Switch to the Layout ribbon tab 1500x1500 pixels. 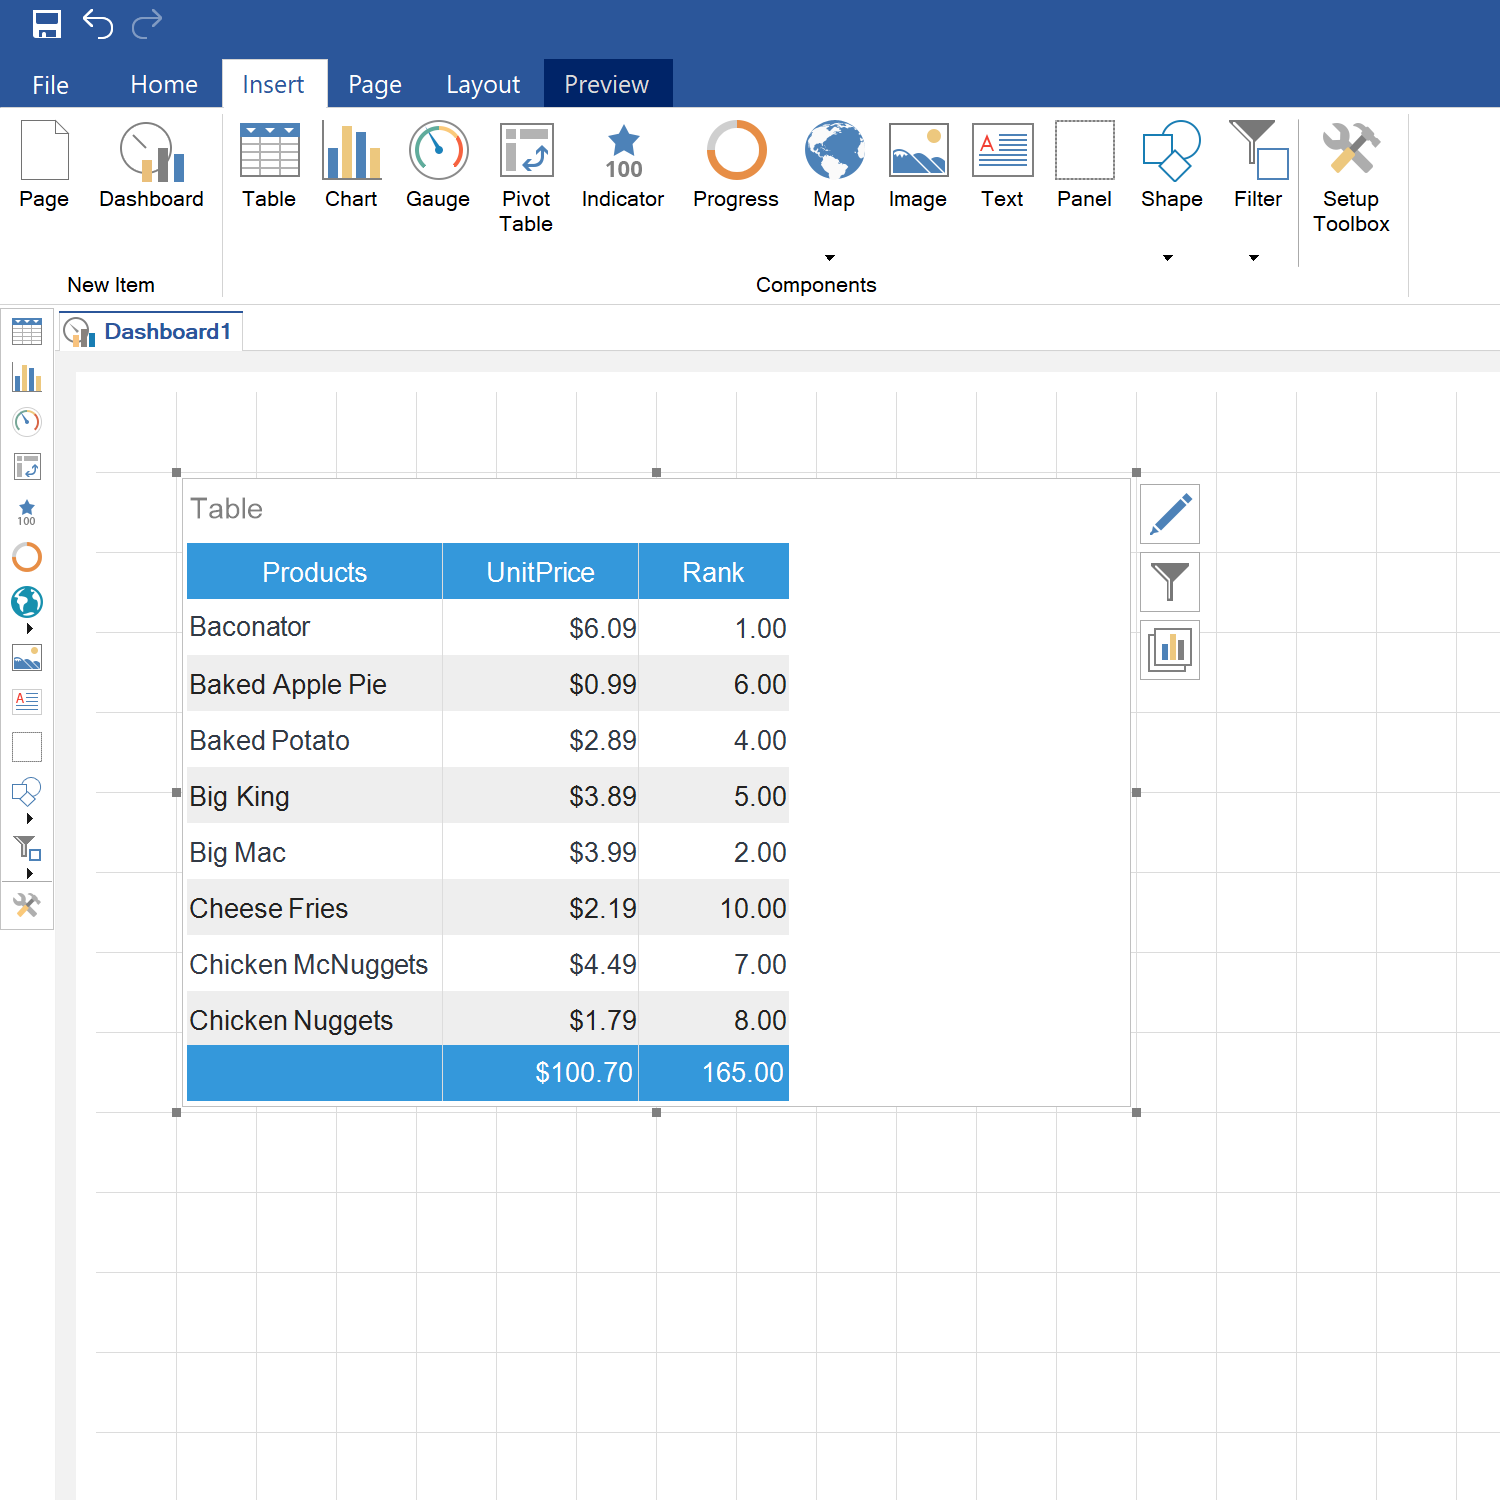point(483,84)
